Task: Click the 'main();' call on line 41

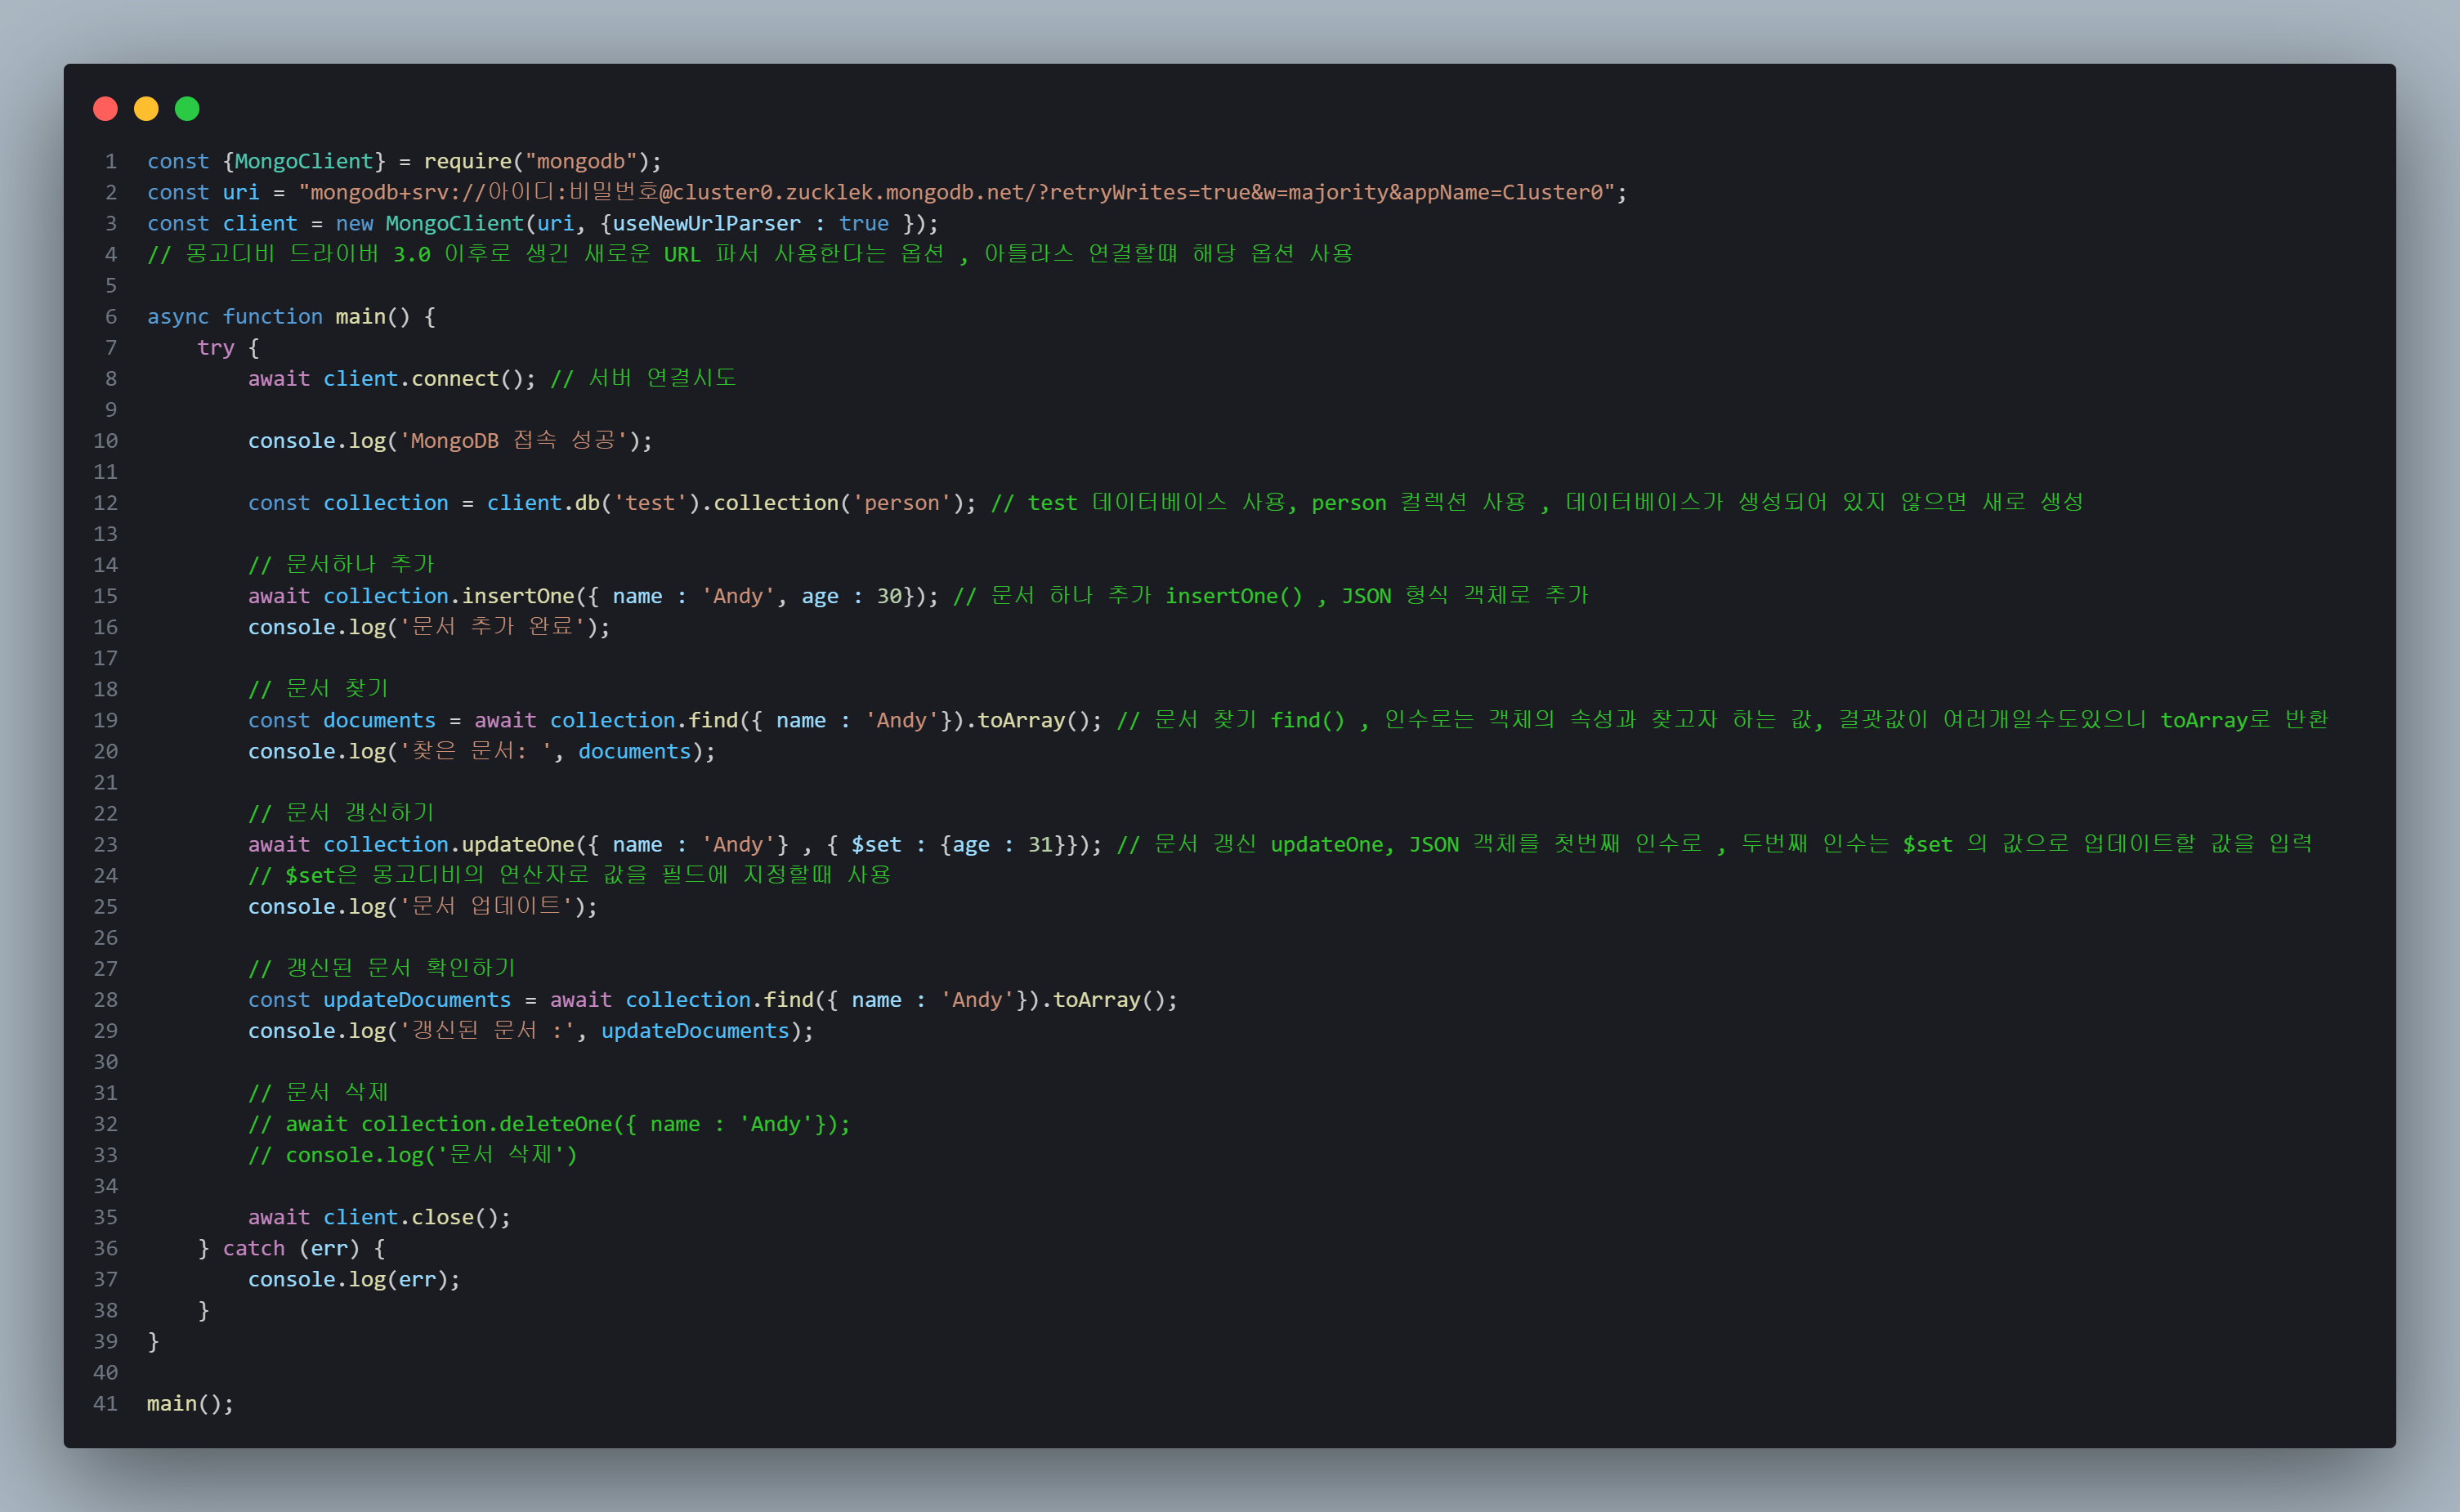Action: click(x=190, y=1403)
